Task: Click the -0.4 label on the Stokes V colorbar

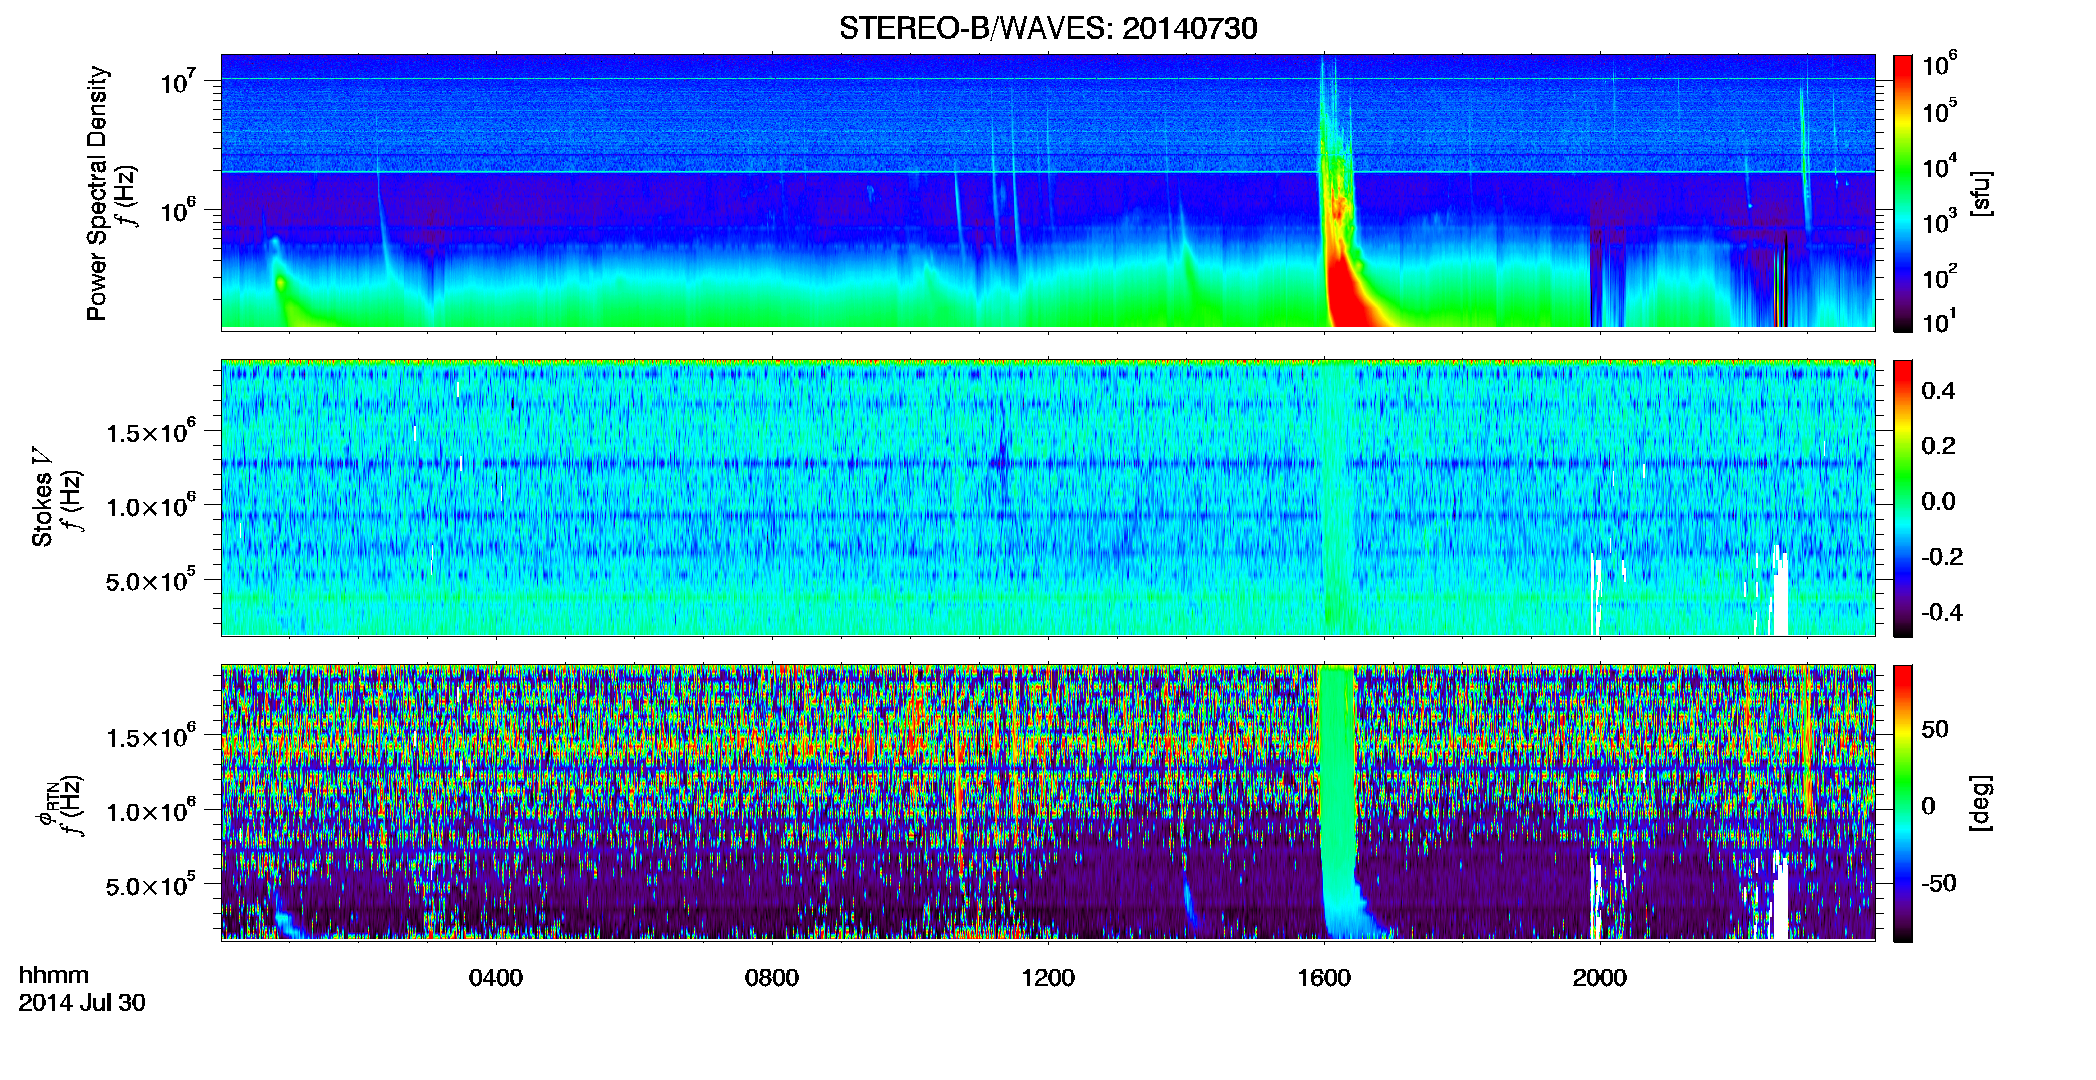Action: point(1942,613)
